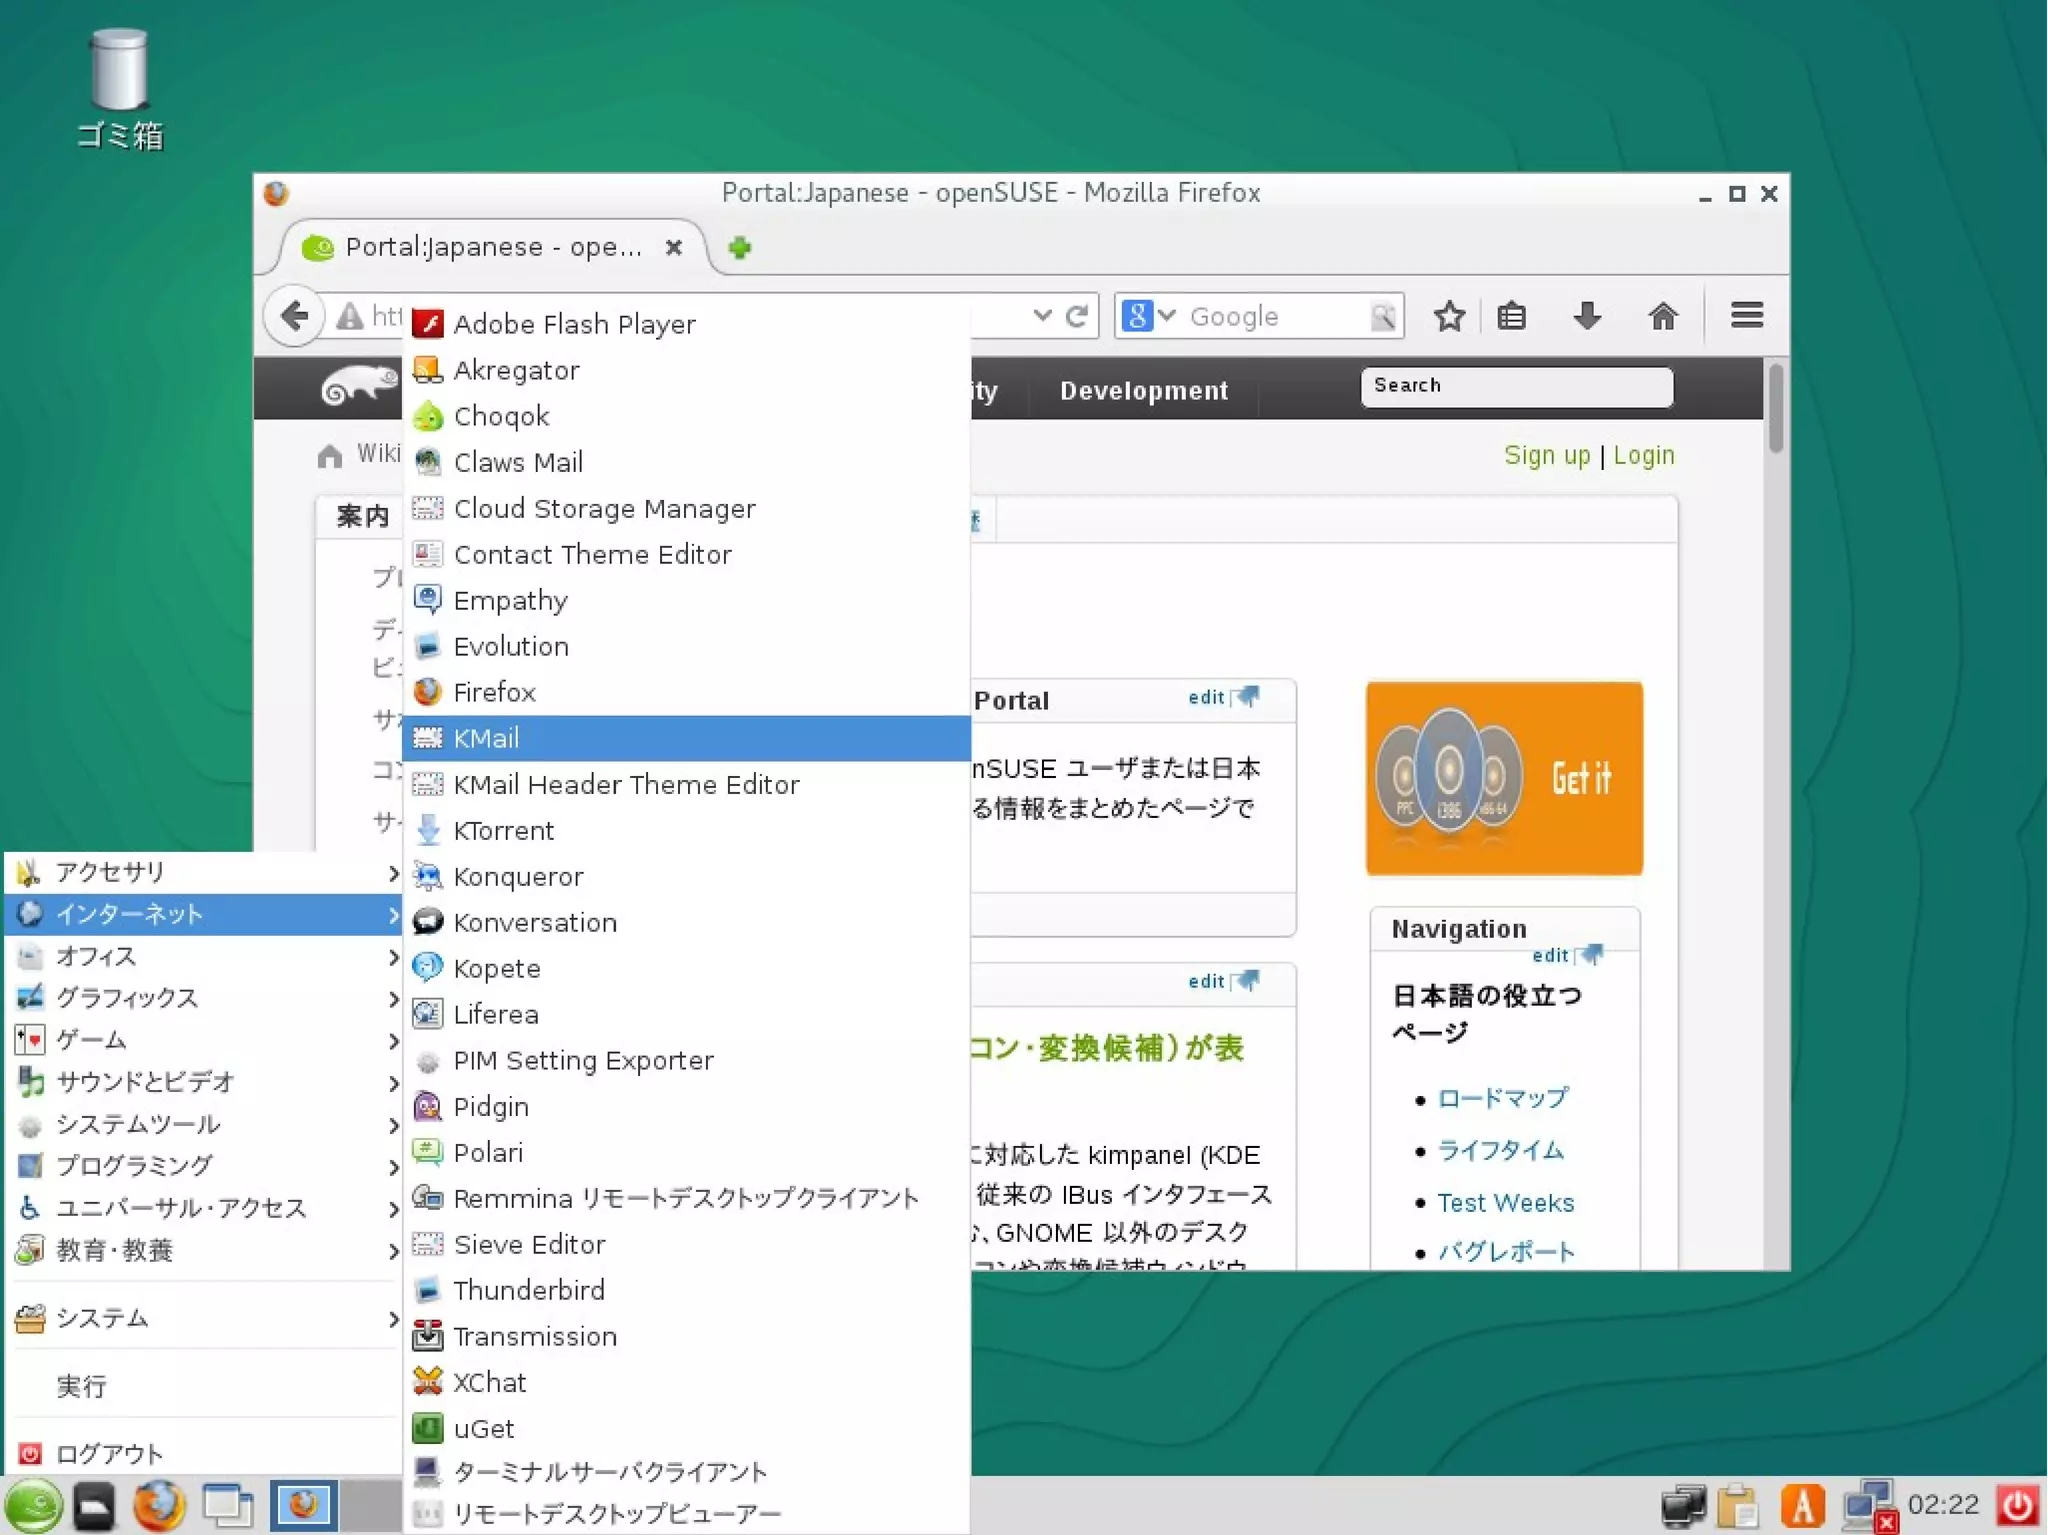Launch Cloud Storage Manager
This screenshot has width=2048, height=1535.
point(686,507)
